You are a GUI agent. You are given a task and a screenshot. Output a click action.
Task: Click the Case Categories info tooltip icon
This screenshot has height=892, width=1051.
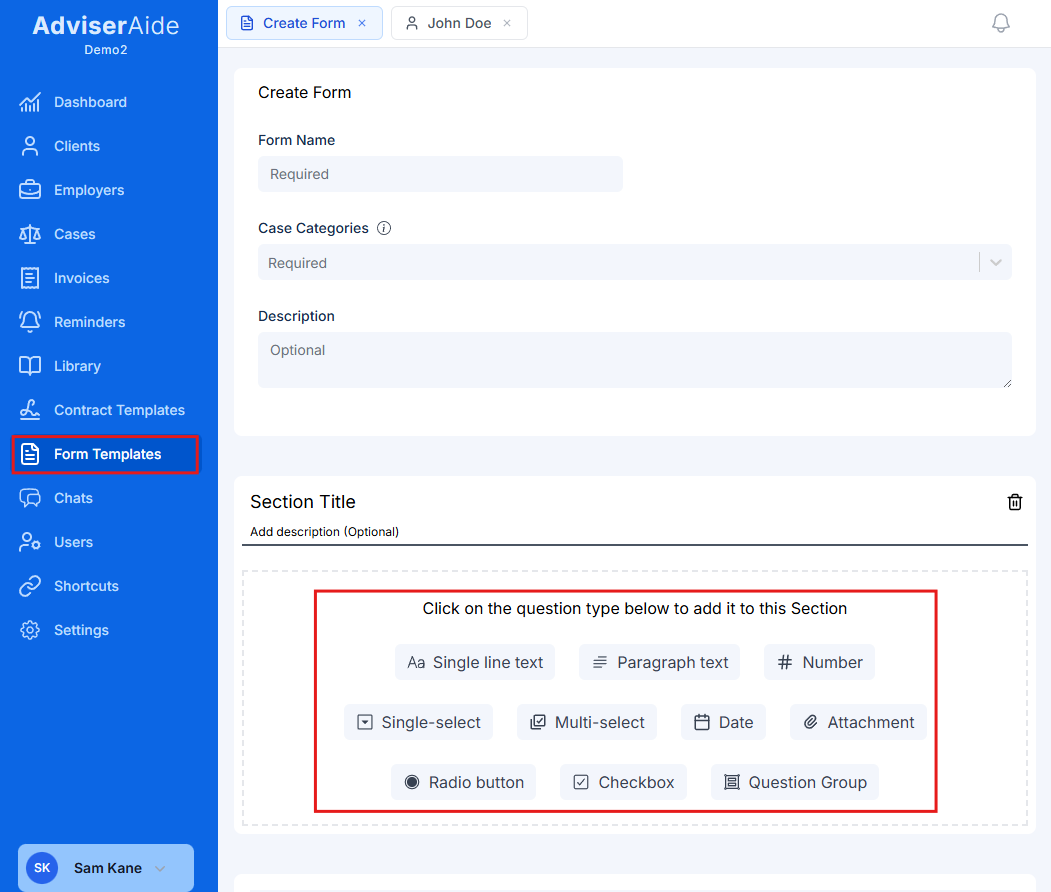point(384,228)
